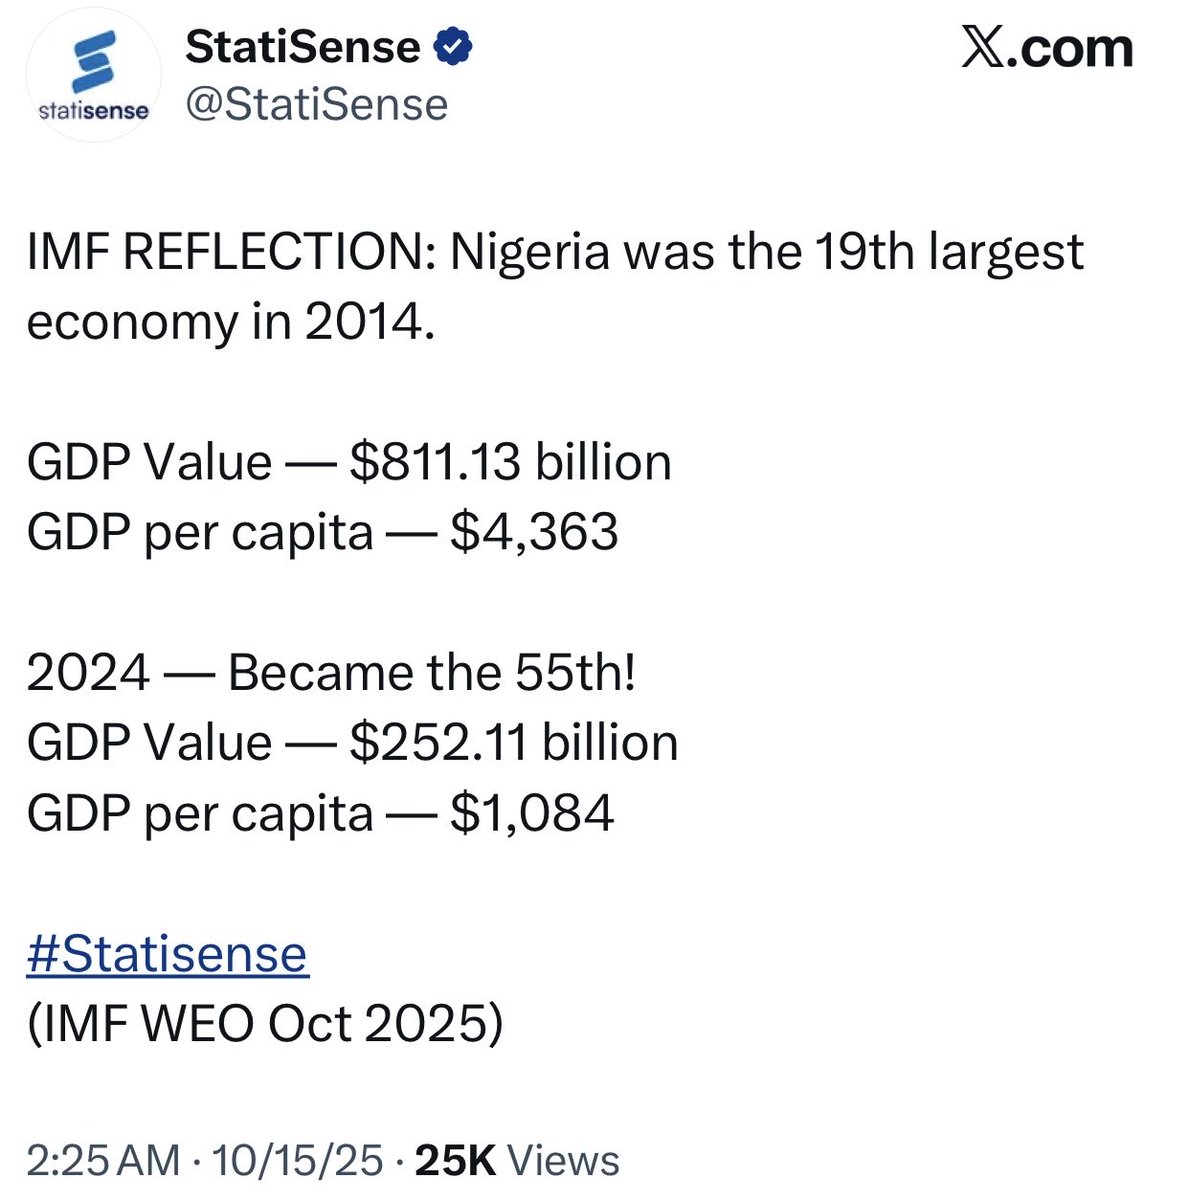Click the (IMF WEO Oct 2025) source note
The image size is (1189, 1200).
[x=265, y=1023]
